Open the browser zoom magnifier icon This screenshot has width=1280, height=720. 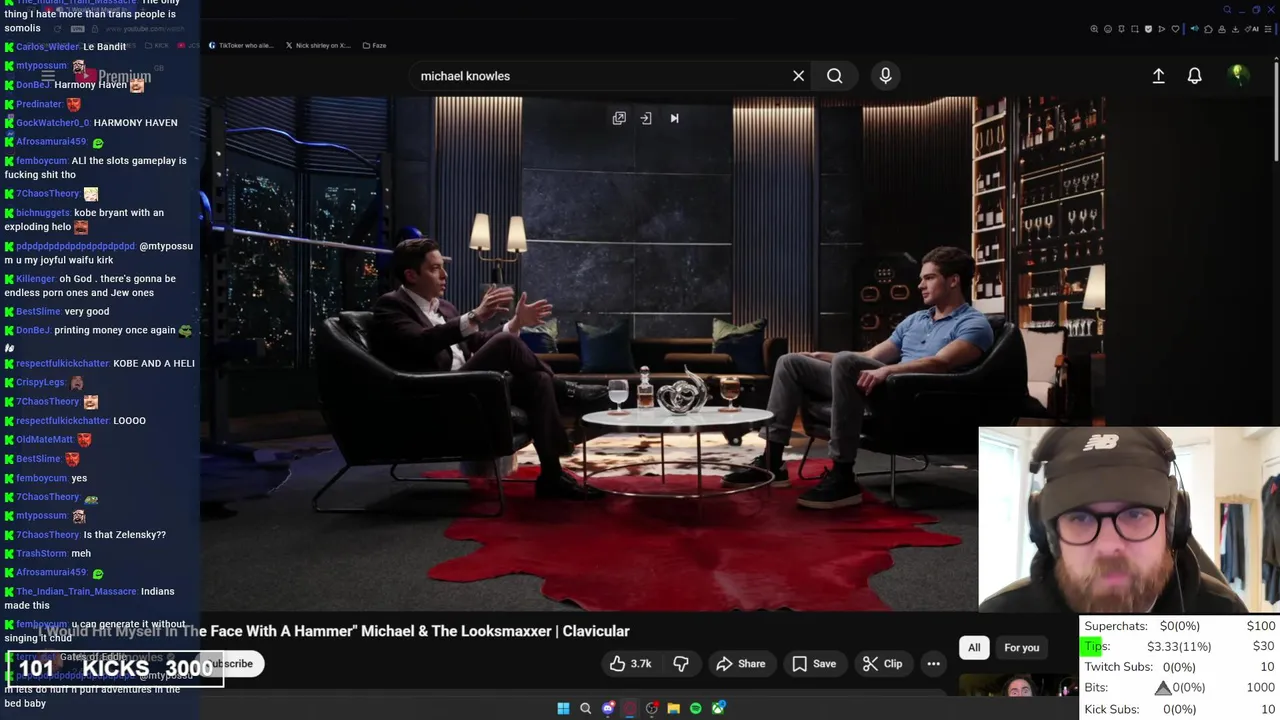[x=1094, y=29]
